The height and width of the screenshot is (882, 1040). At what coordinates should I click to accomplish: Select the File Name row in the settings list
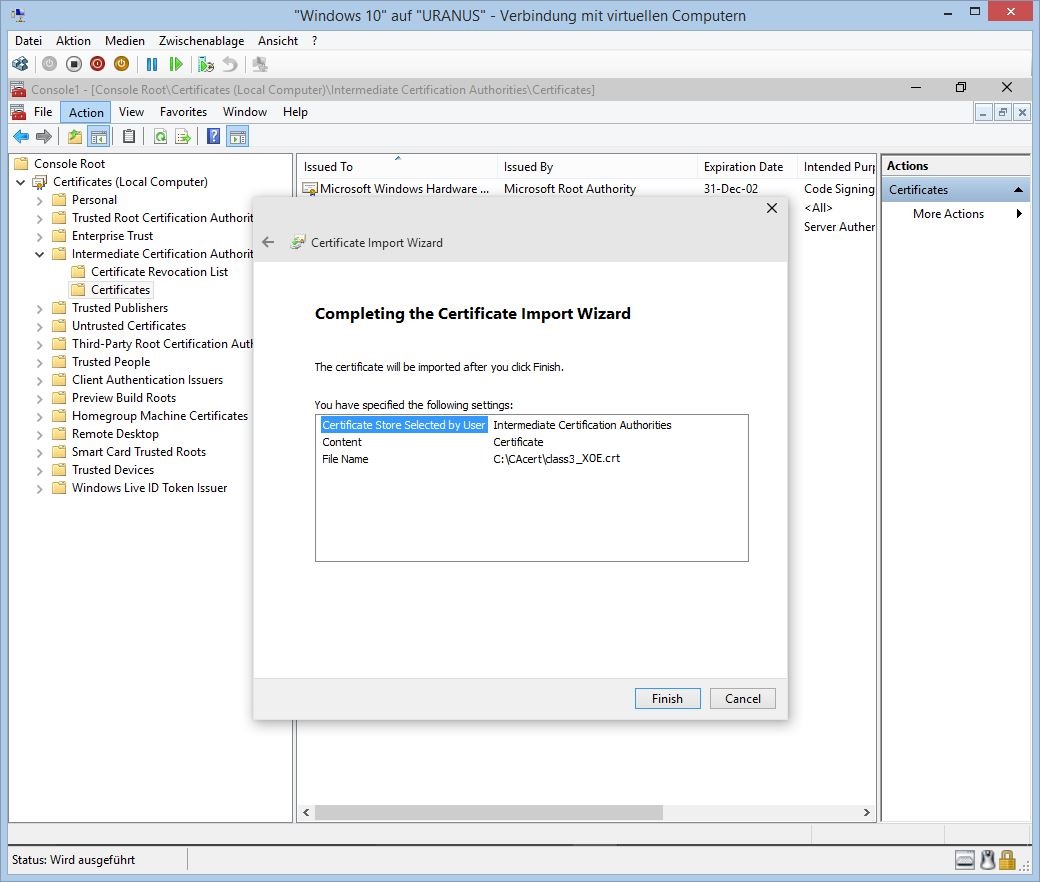pyautogui.click(x=345, y=459)
